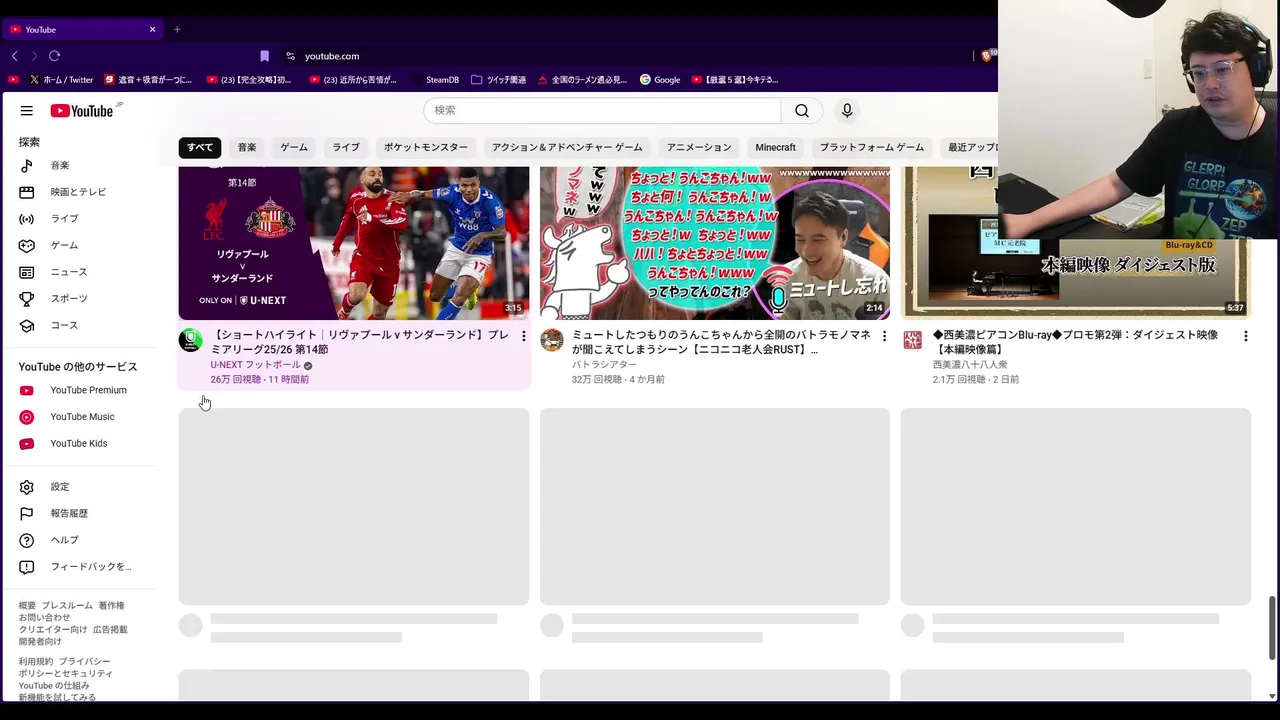Click the page vertical scrollbar thumb
Screen dimensions: 1280x720
[x=1272, y=628]
